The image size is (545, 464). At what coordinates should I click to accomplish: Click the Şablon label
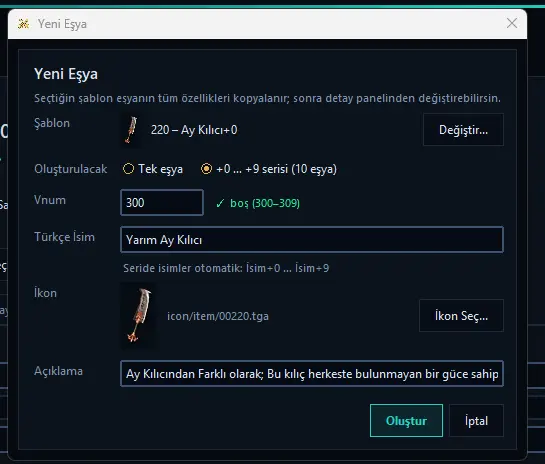click(52, 123)
